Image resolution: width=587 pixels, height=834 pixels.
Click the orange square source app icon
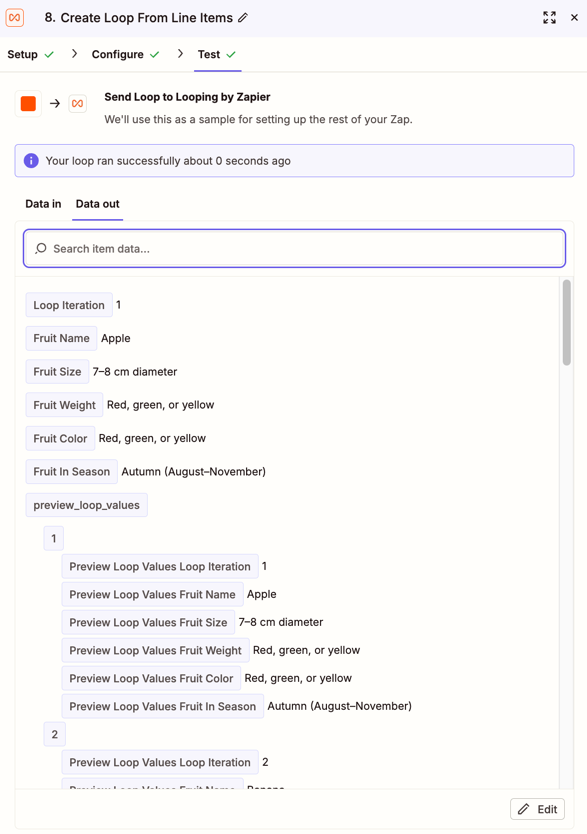(28, 103)
